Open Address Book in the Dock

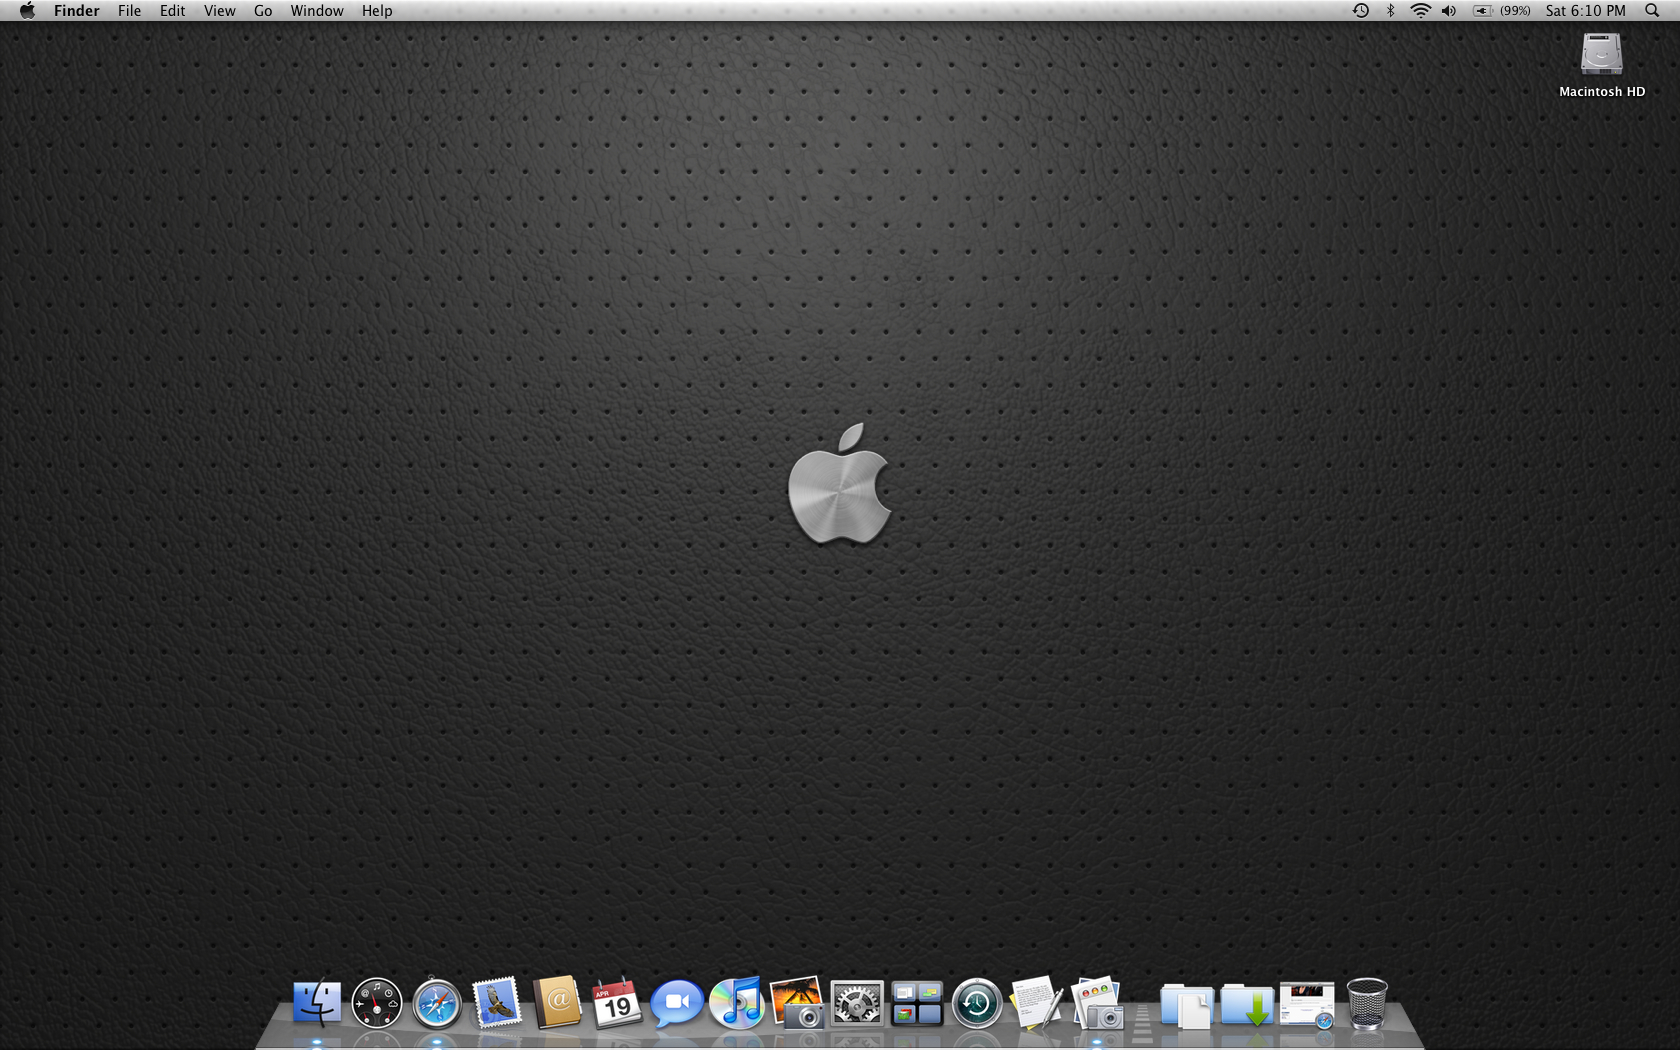tap(557, 1003)
